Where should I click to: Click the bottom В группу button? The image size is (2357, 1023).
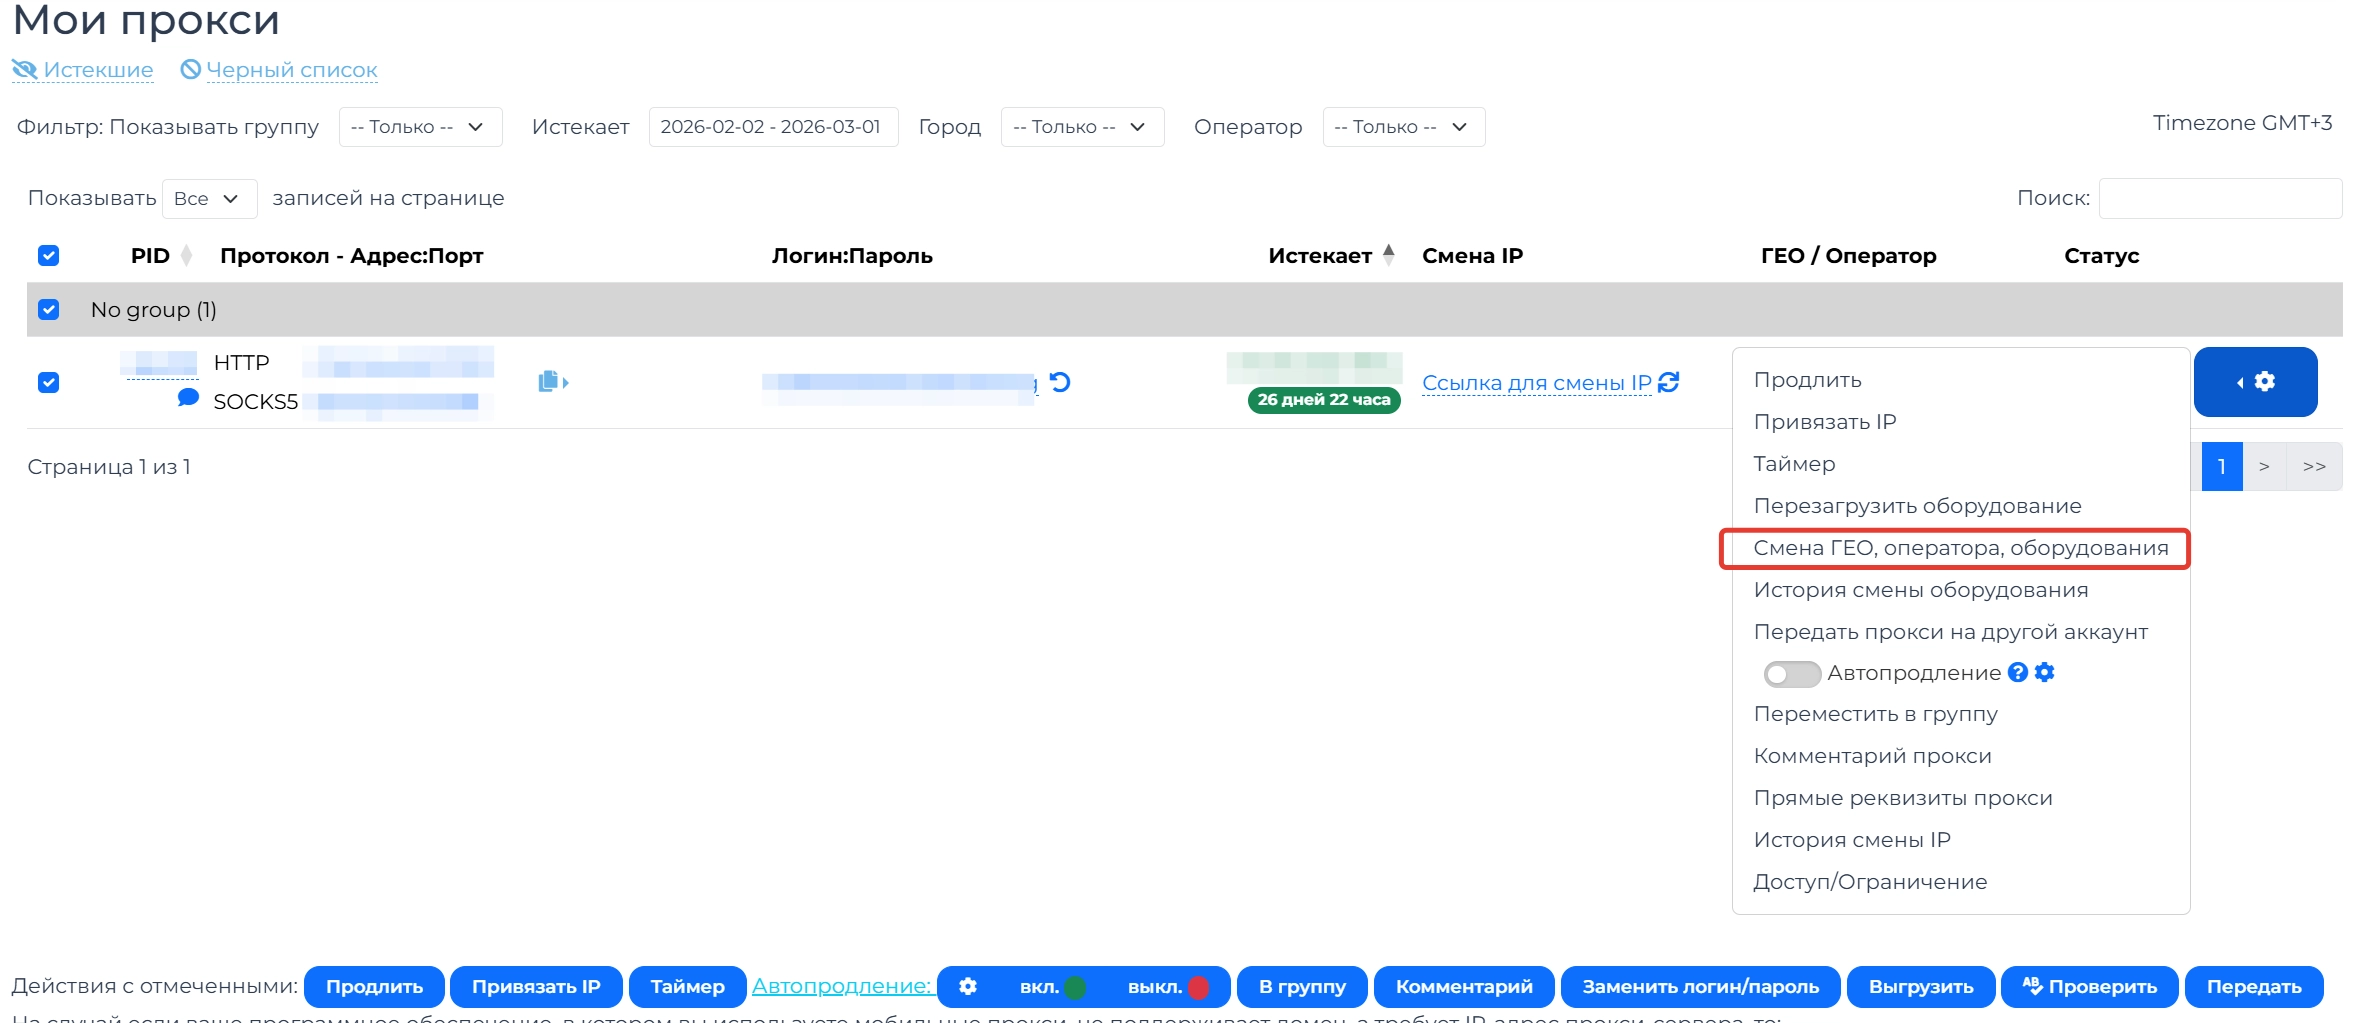click(x=1302, y=987)
